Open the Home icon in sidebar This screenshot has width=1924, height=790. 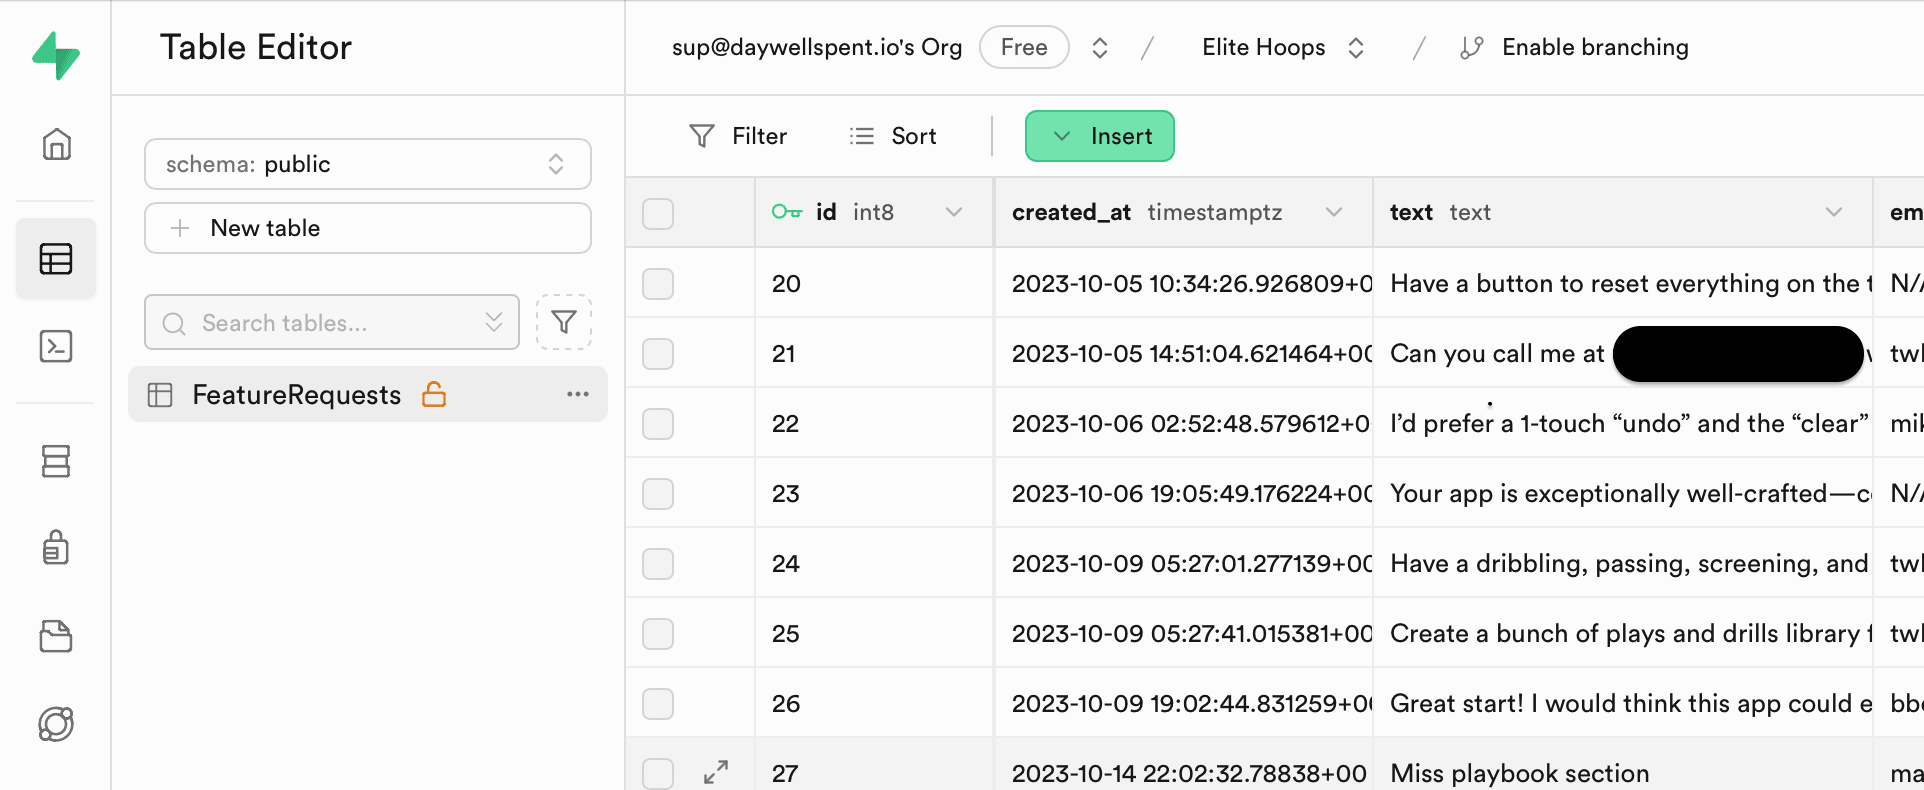tap(56, 144)
